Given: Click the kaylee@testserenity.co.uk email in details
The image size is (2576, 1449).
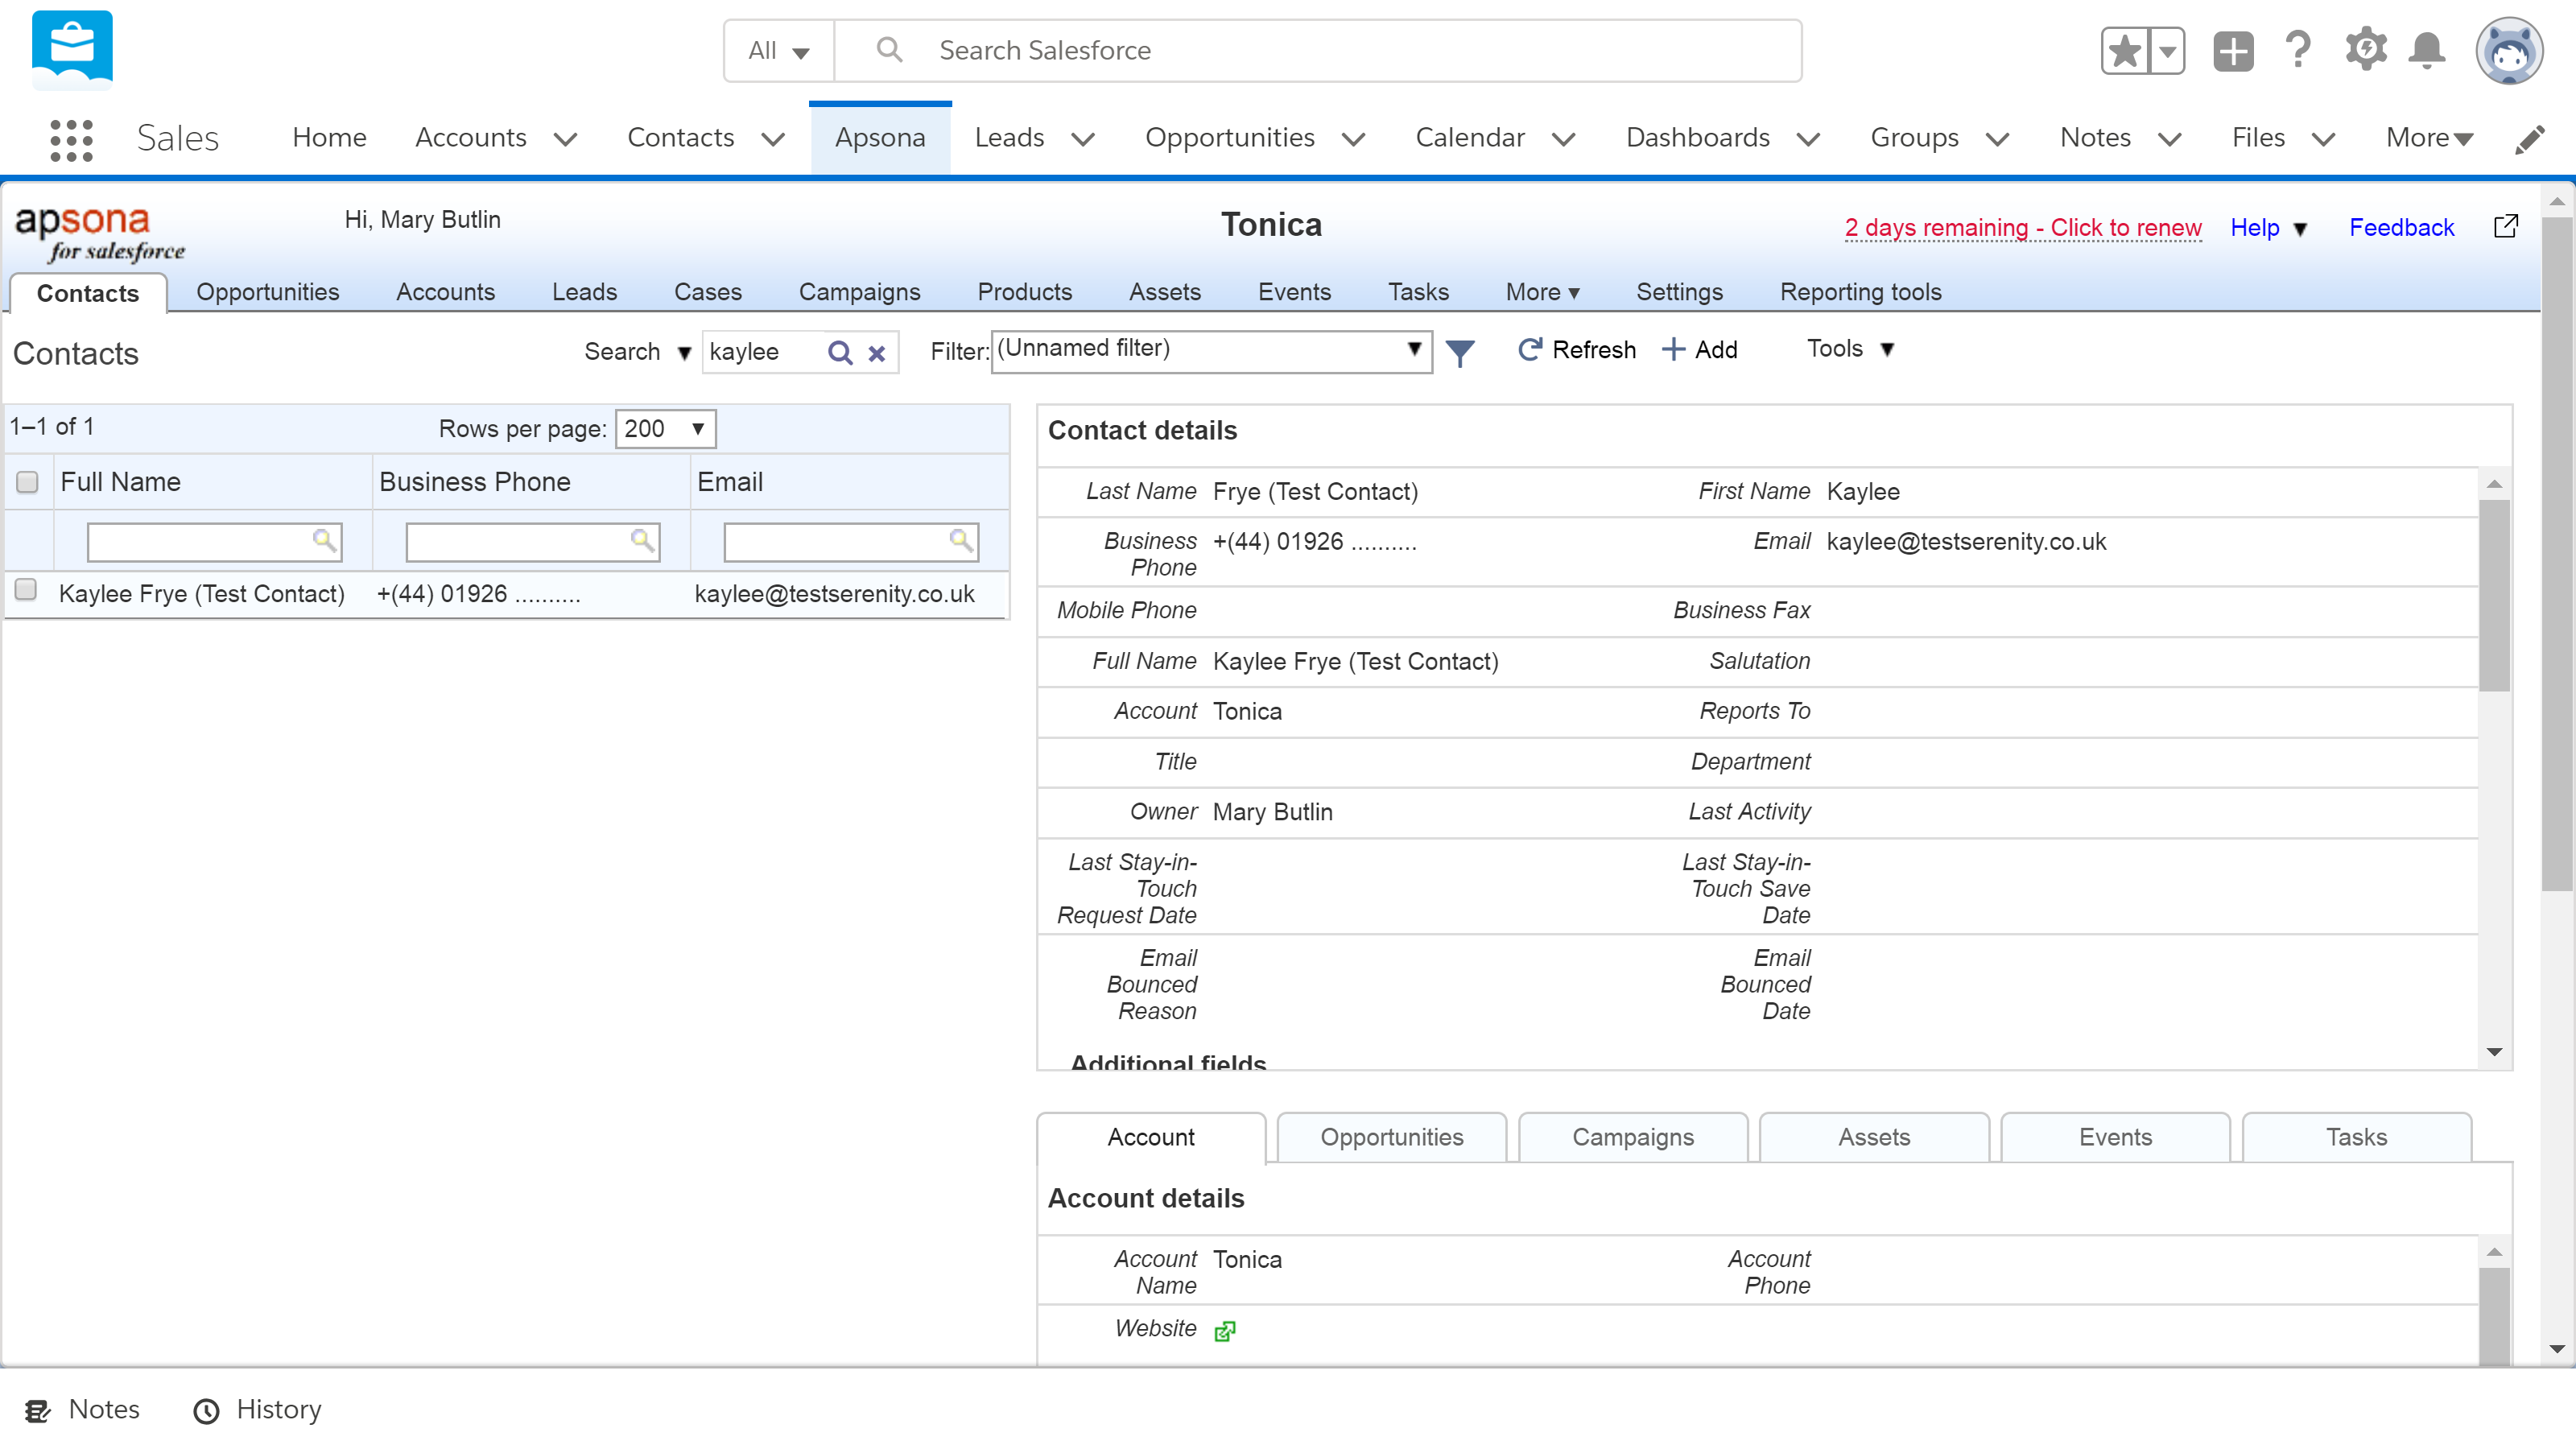Looking at the screenshot, I should point(1965,541).
